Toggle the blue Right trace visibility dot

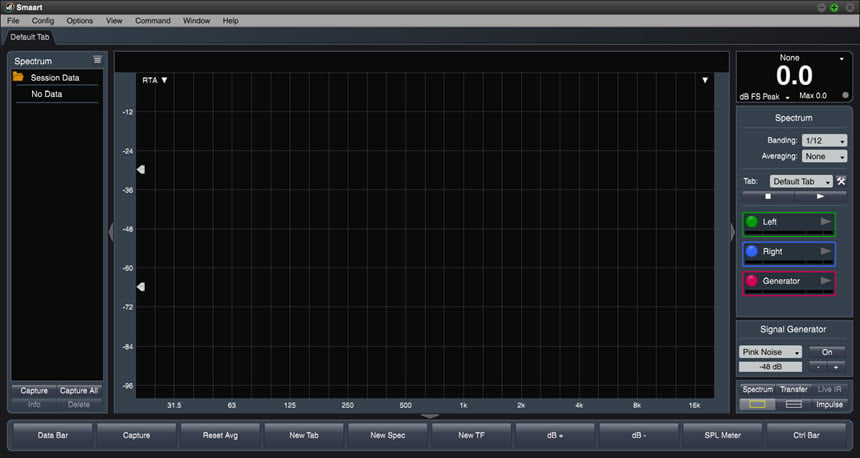point(752,251)
